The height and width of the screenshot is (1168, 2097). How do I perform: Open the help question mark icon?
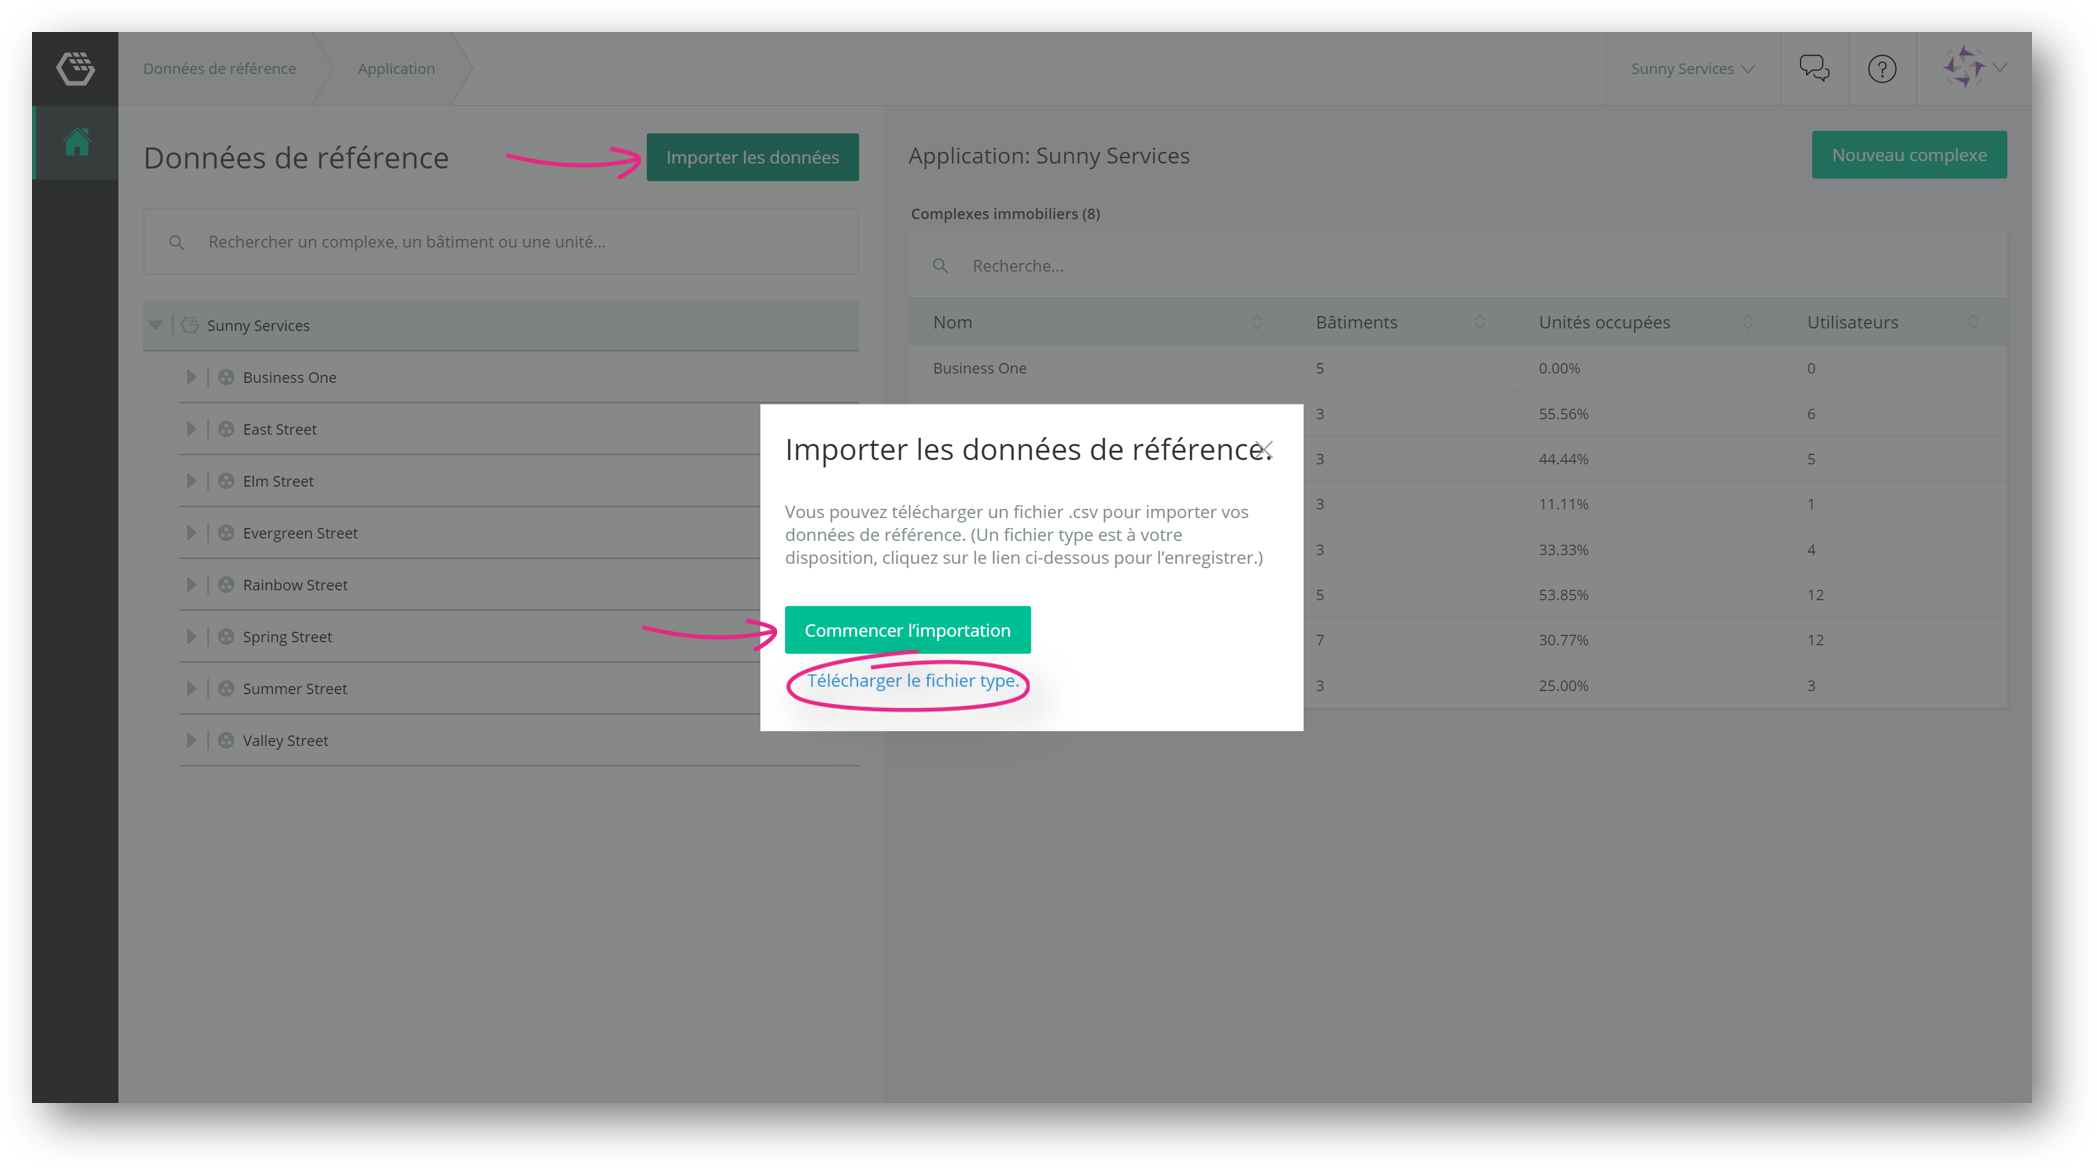(x=1882, y=68)
